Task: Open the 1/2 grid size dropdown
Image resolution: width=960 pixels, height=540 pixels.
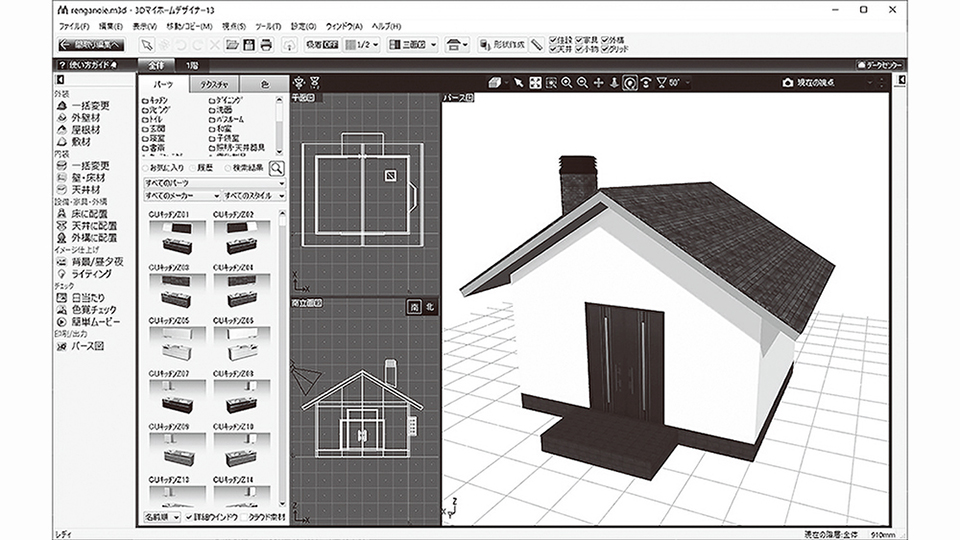Action: [362, 45]
